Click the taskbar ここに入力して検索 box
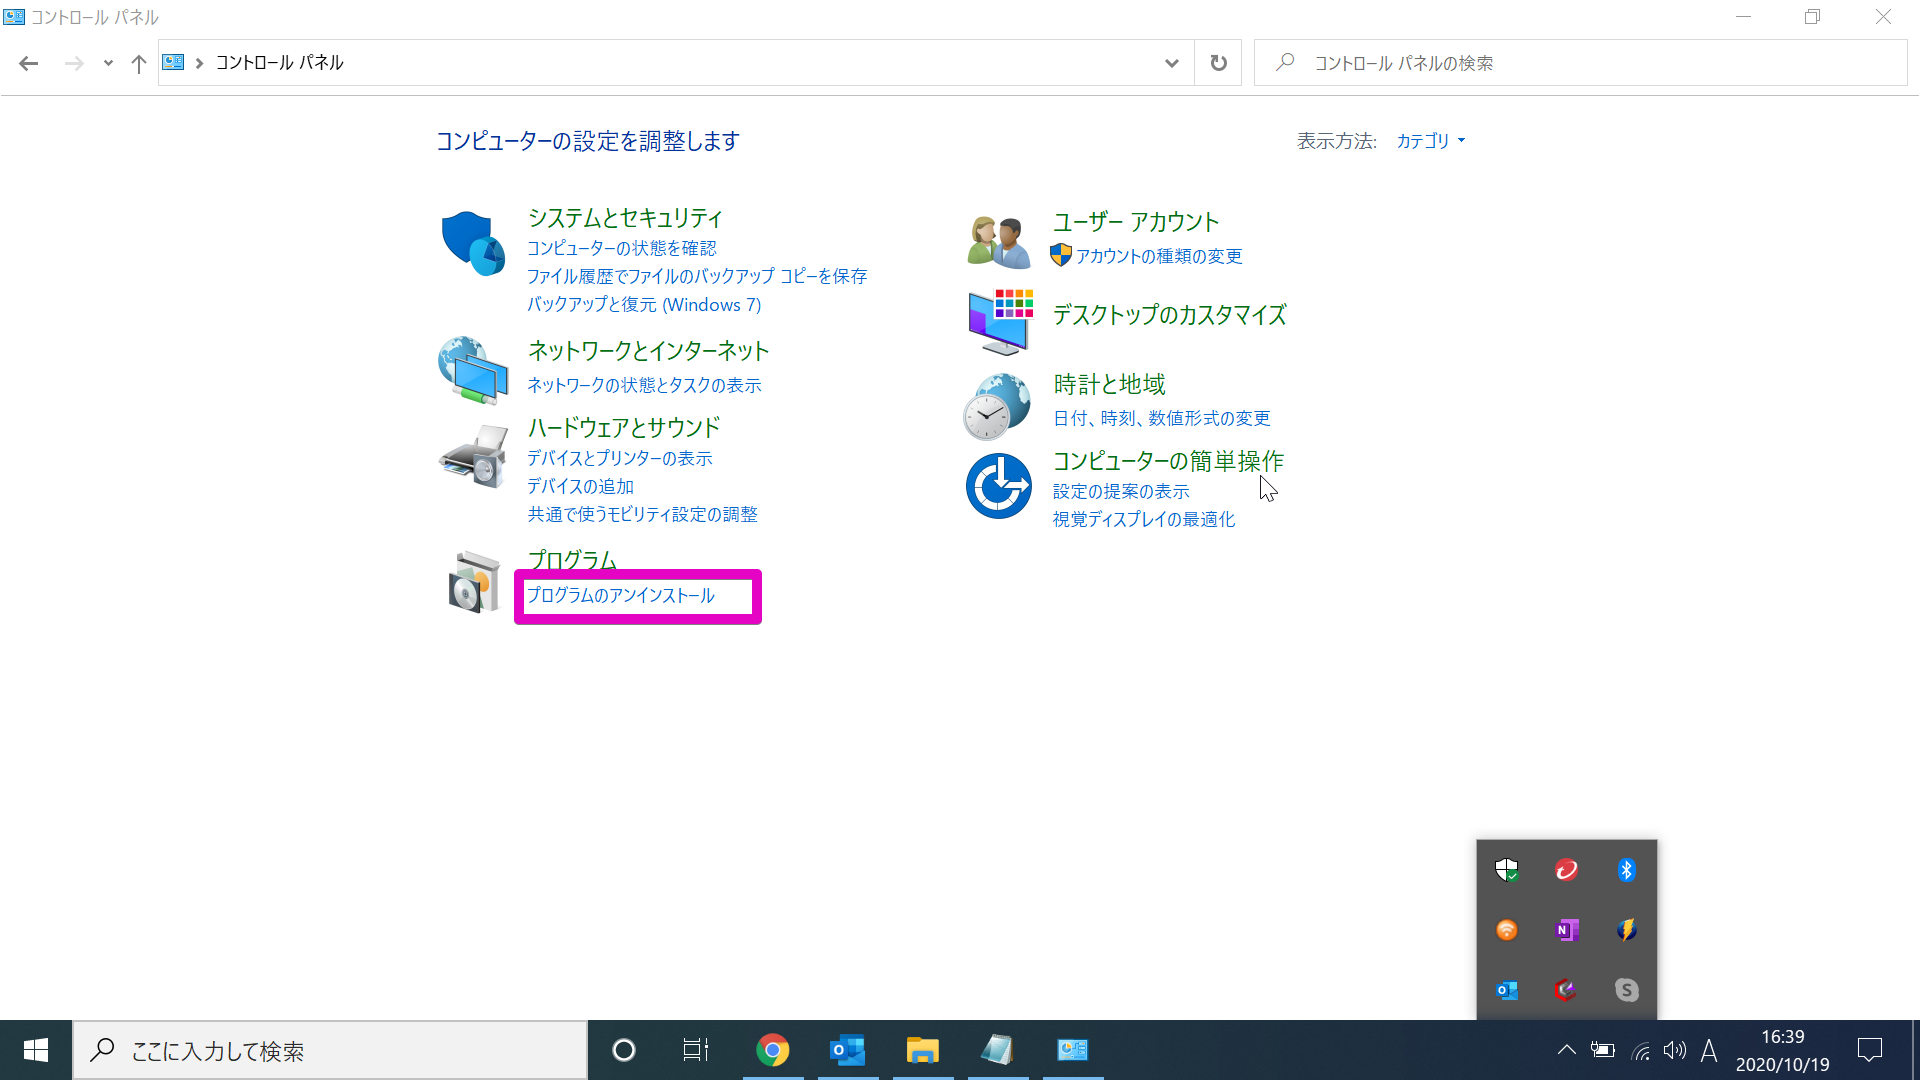 (330, 1050)
